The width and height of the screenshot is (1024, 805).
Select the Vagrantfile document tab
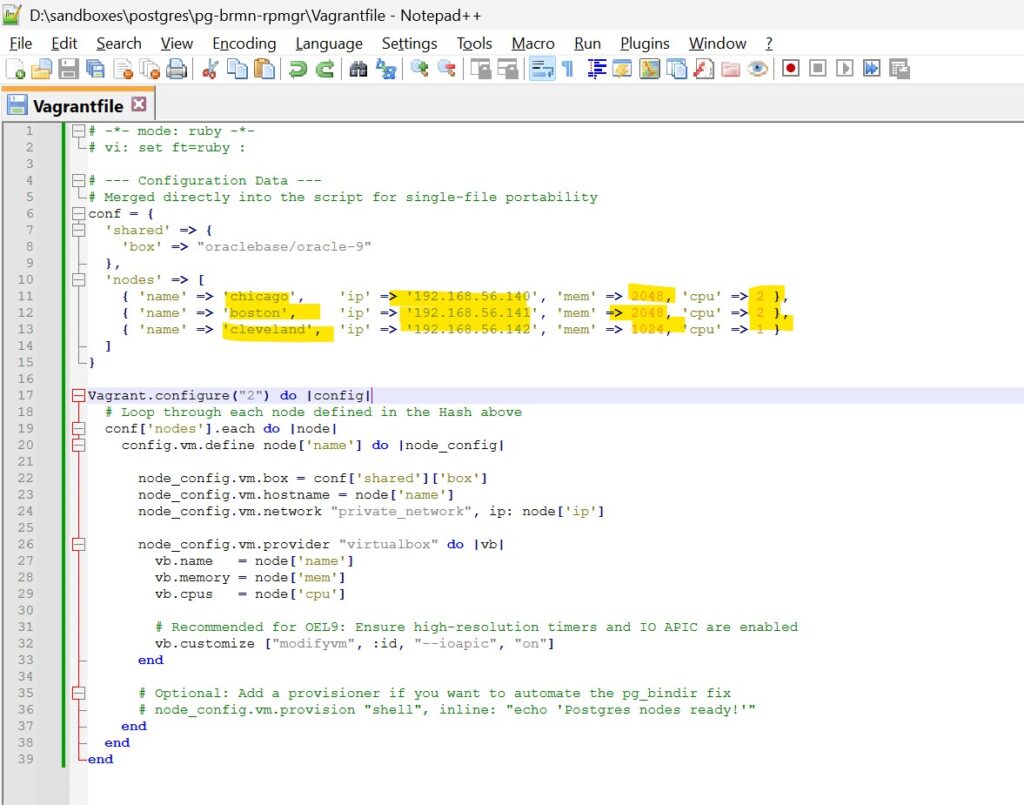[x=76, y=106]
